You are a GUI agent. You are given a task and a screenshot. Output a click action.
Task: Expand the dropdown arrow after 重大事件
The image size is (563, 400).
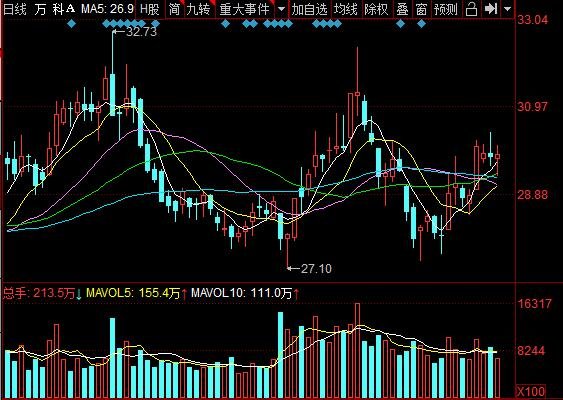coord(282,9)
